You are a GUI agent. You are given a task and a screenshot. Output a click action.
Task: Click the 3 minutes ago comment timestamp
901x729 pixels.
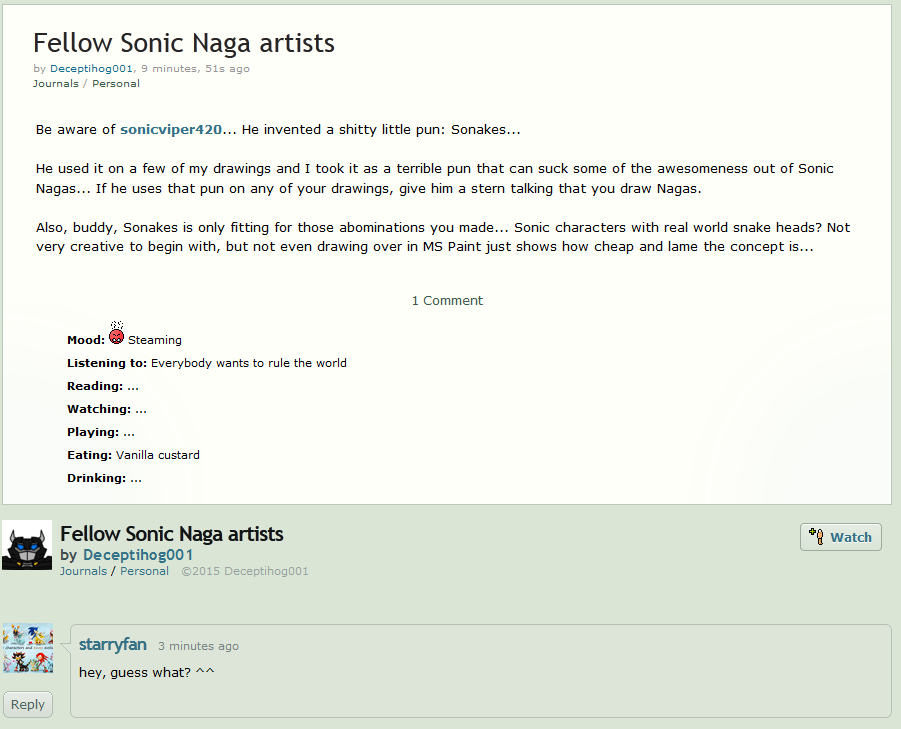(x=198, y=646)
